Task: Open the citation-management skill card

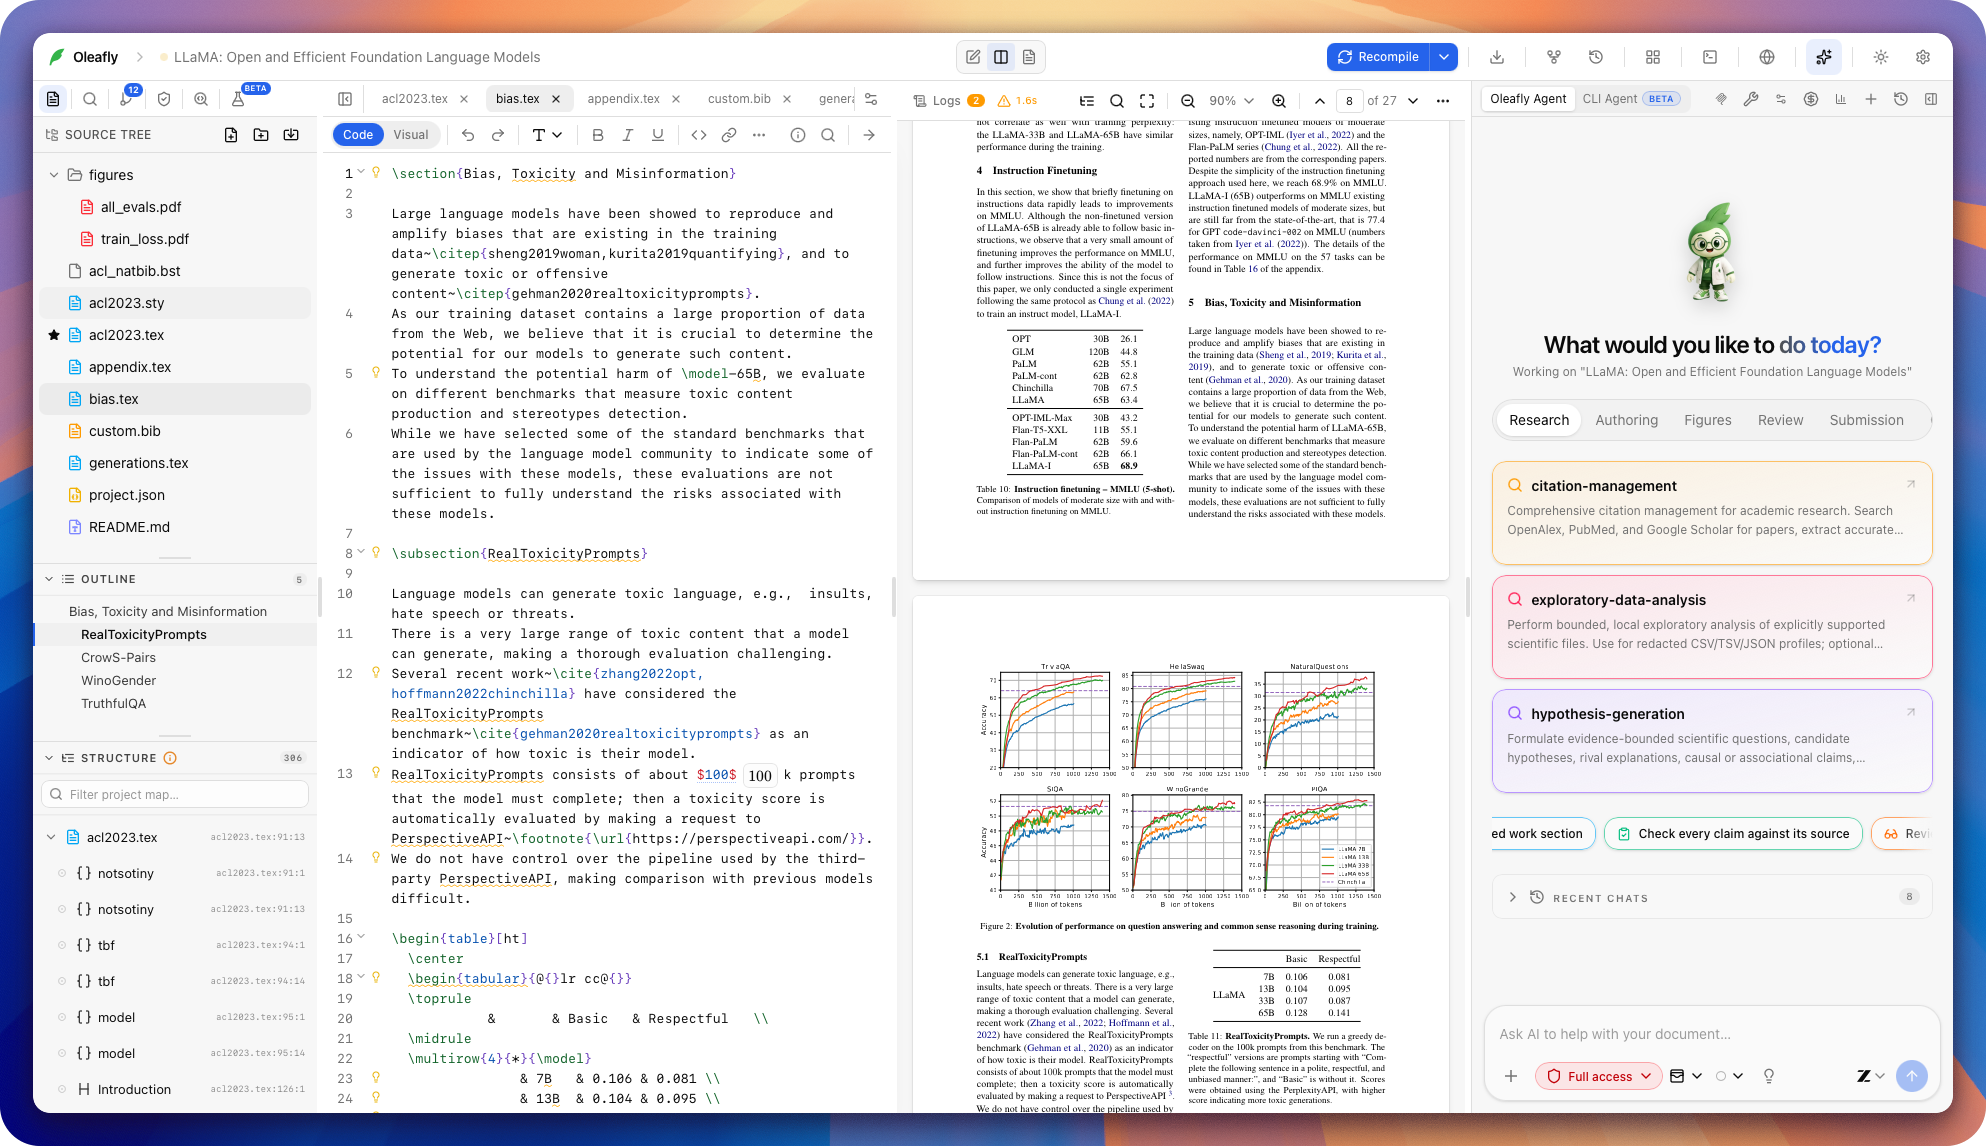Action: (1711, 512)
